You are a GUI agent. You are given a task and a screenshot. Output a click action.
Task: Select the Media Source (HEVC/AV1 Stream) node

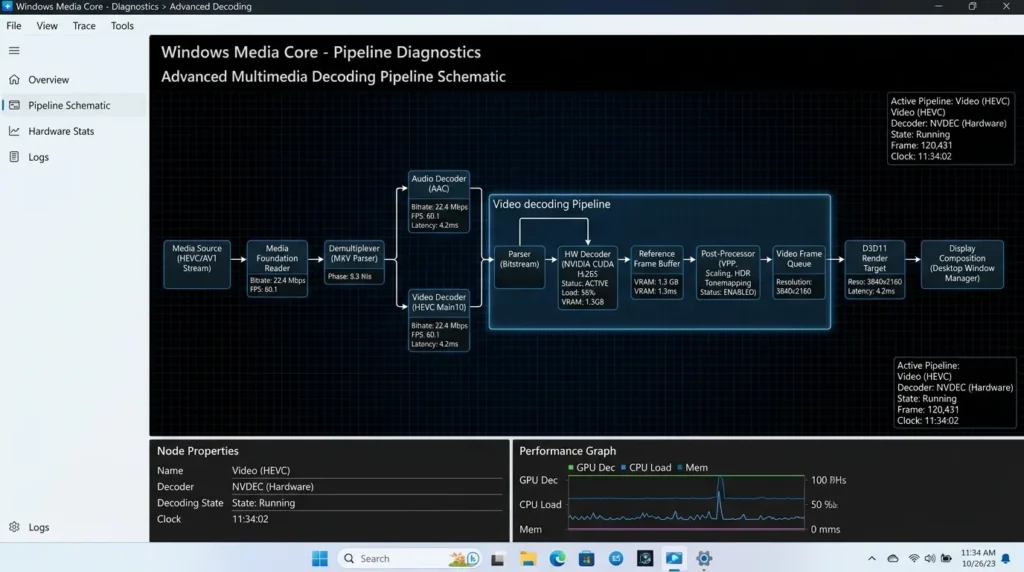pos(197,264)
